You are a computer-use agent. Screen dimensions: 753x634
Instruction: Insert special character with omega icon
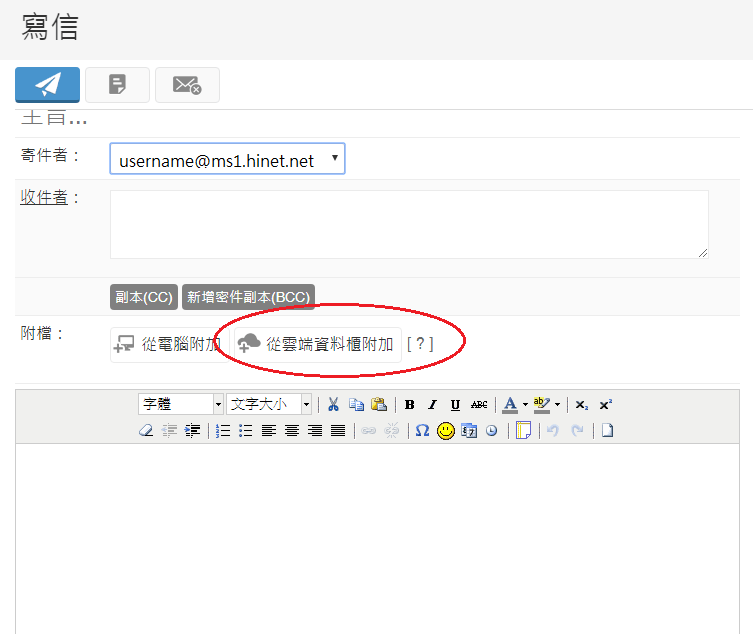[422, 430]
